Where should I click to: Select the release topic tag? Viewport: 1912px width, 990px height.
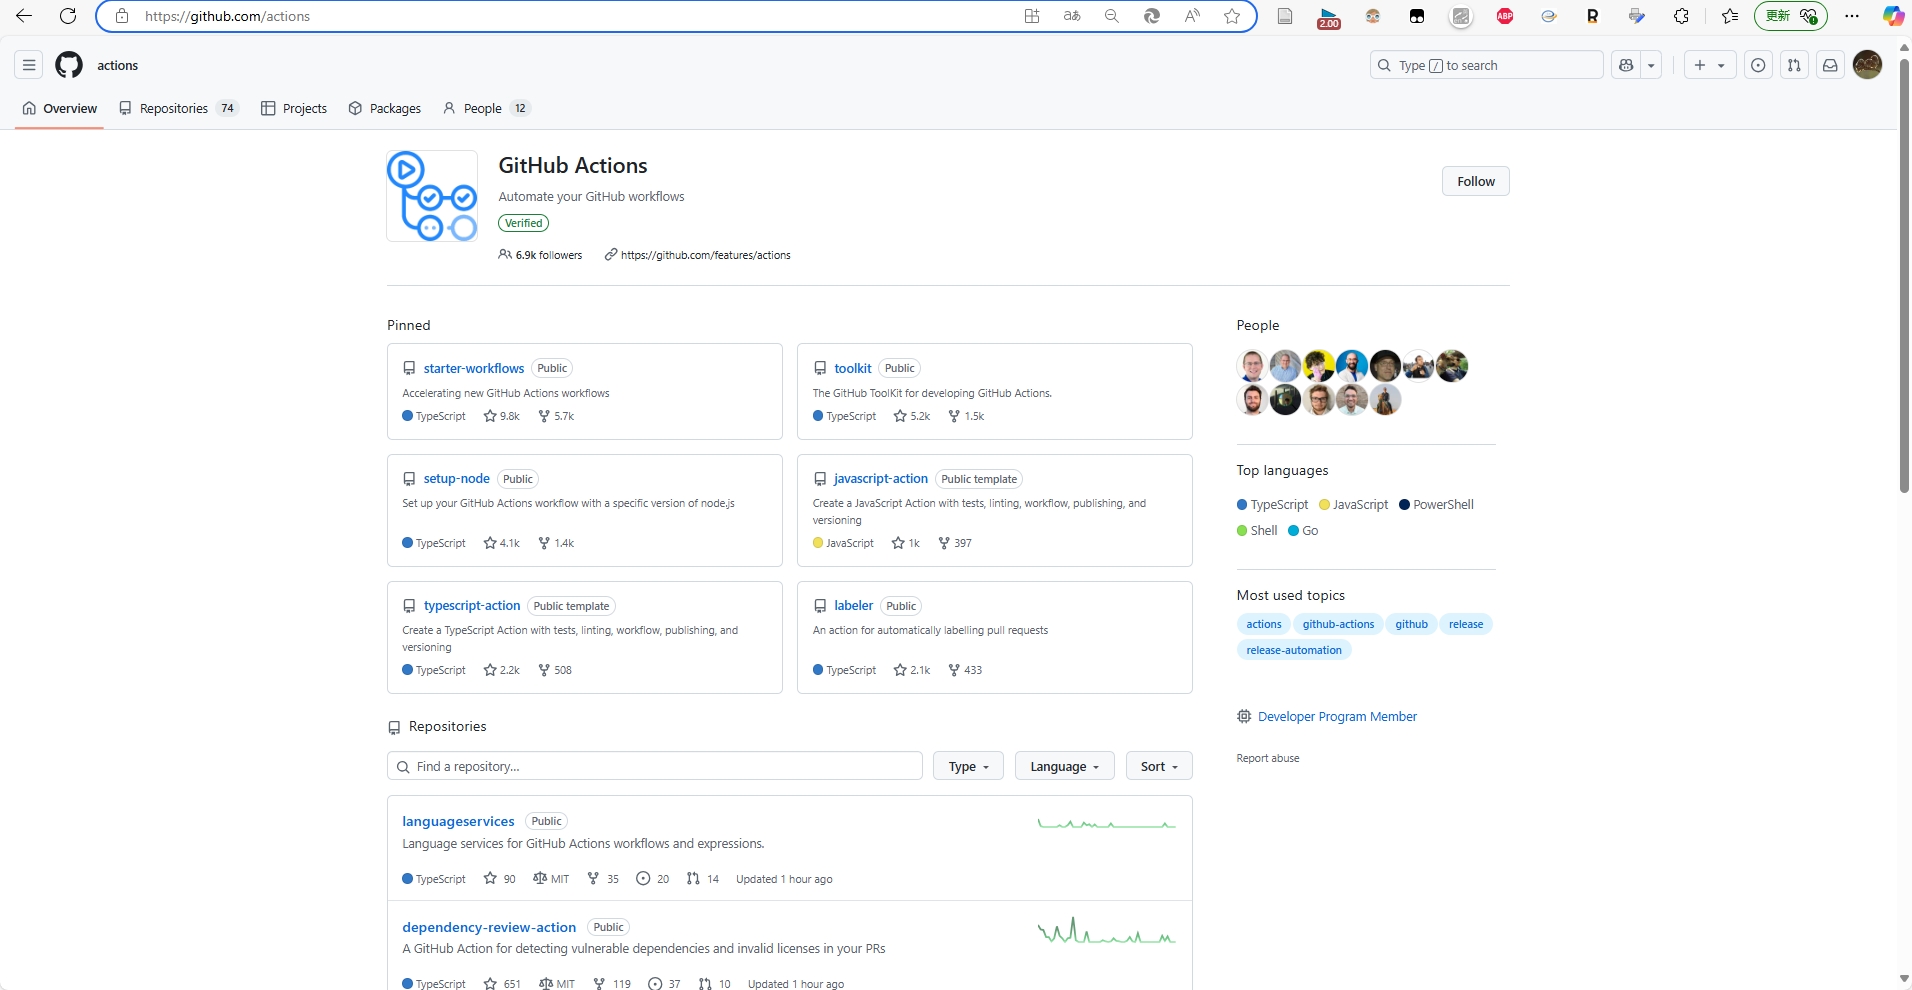[x=1466, y=624]
